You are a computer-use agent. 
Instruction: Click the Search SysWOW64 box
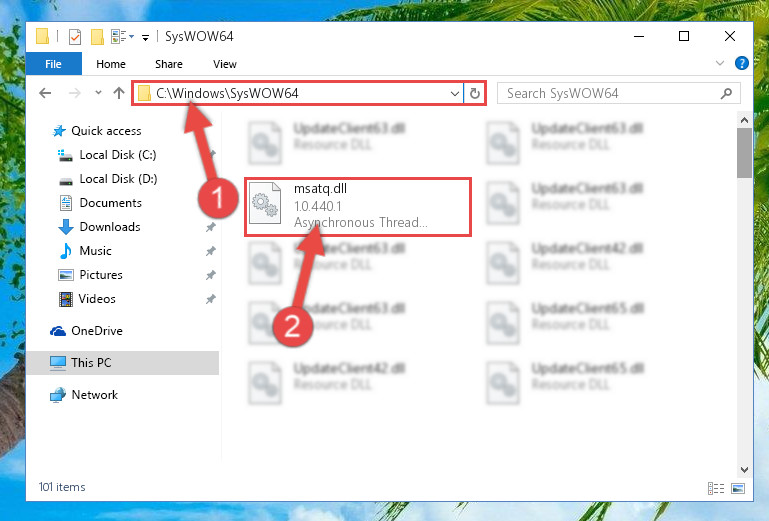point(618,93)
